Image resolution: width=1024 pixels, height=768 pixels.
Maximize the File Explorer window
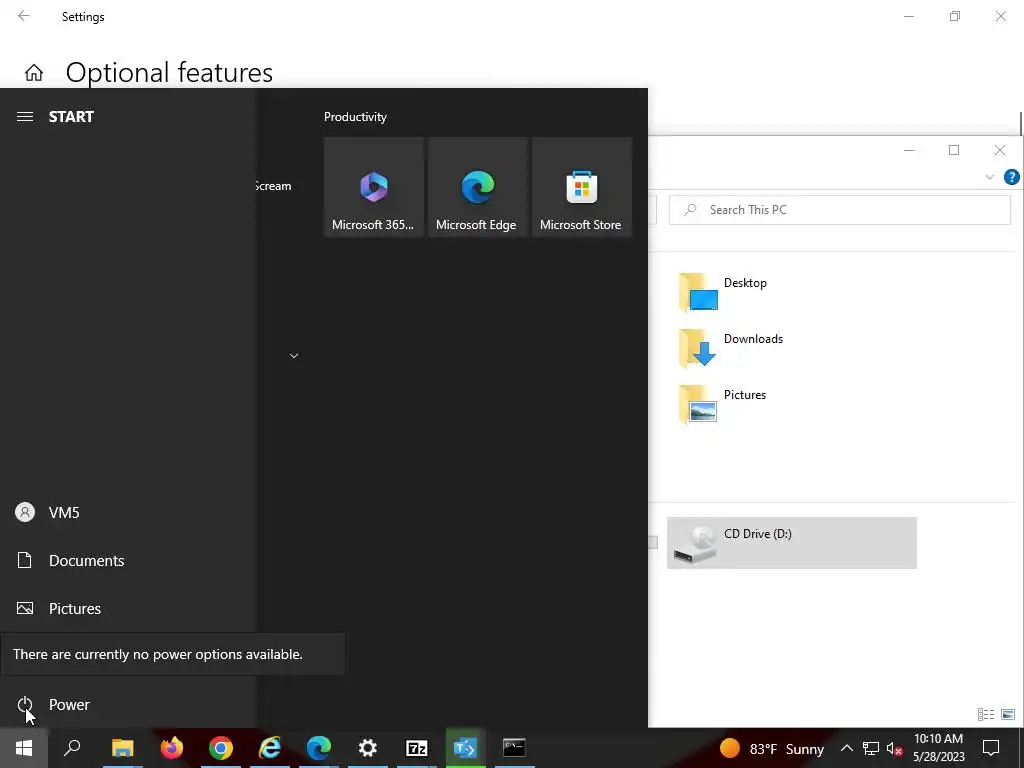pos(954,150)
